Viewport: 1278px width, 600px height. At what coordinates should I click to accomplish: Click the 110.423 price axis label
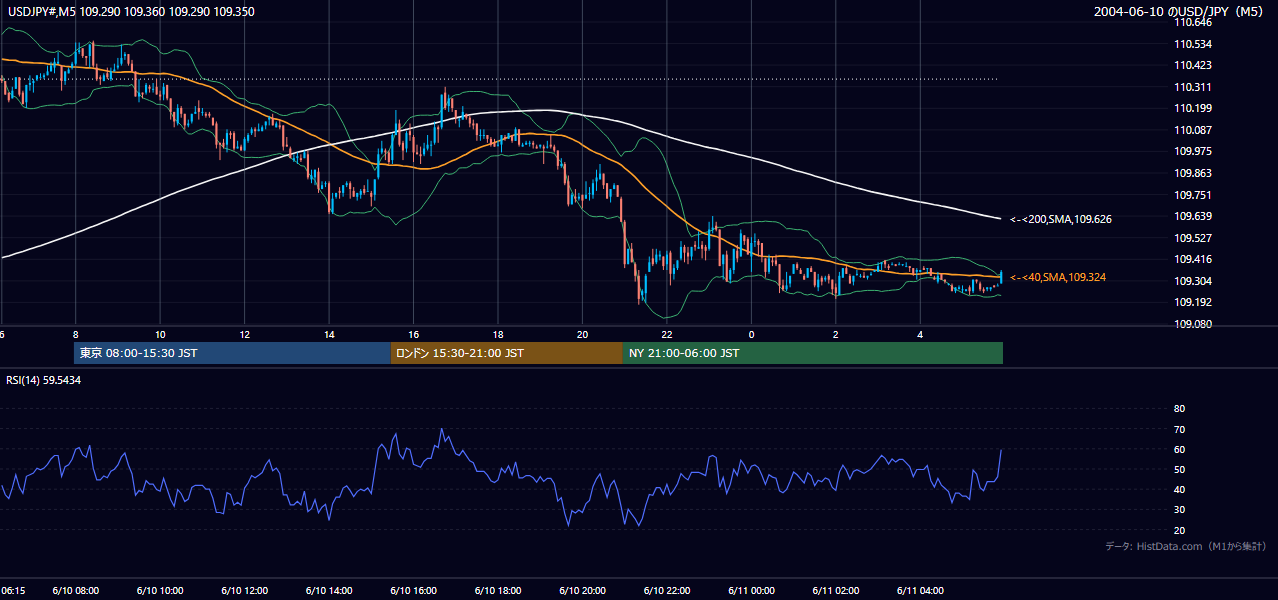click(1192, 65)
